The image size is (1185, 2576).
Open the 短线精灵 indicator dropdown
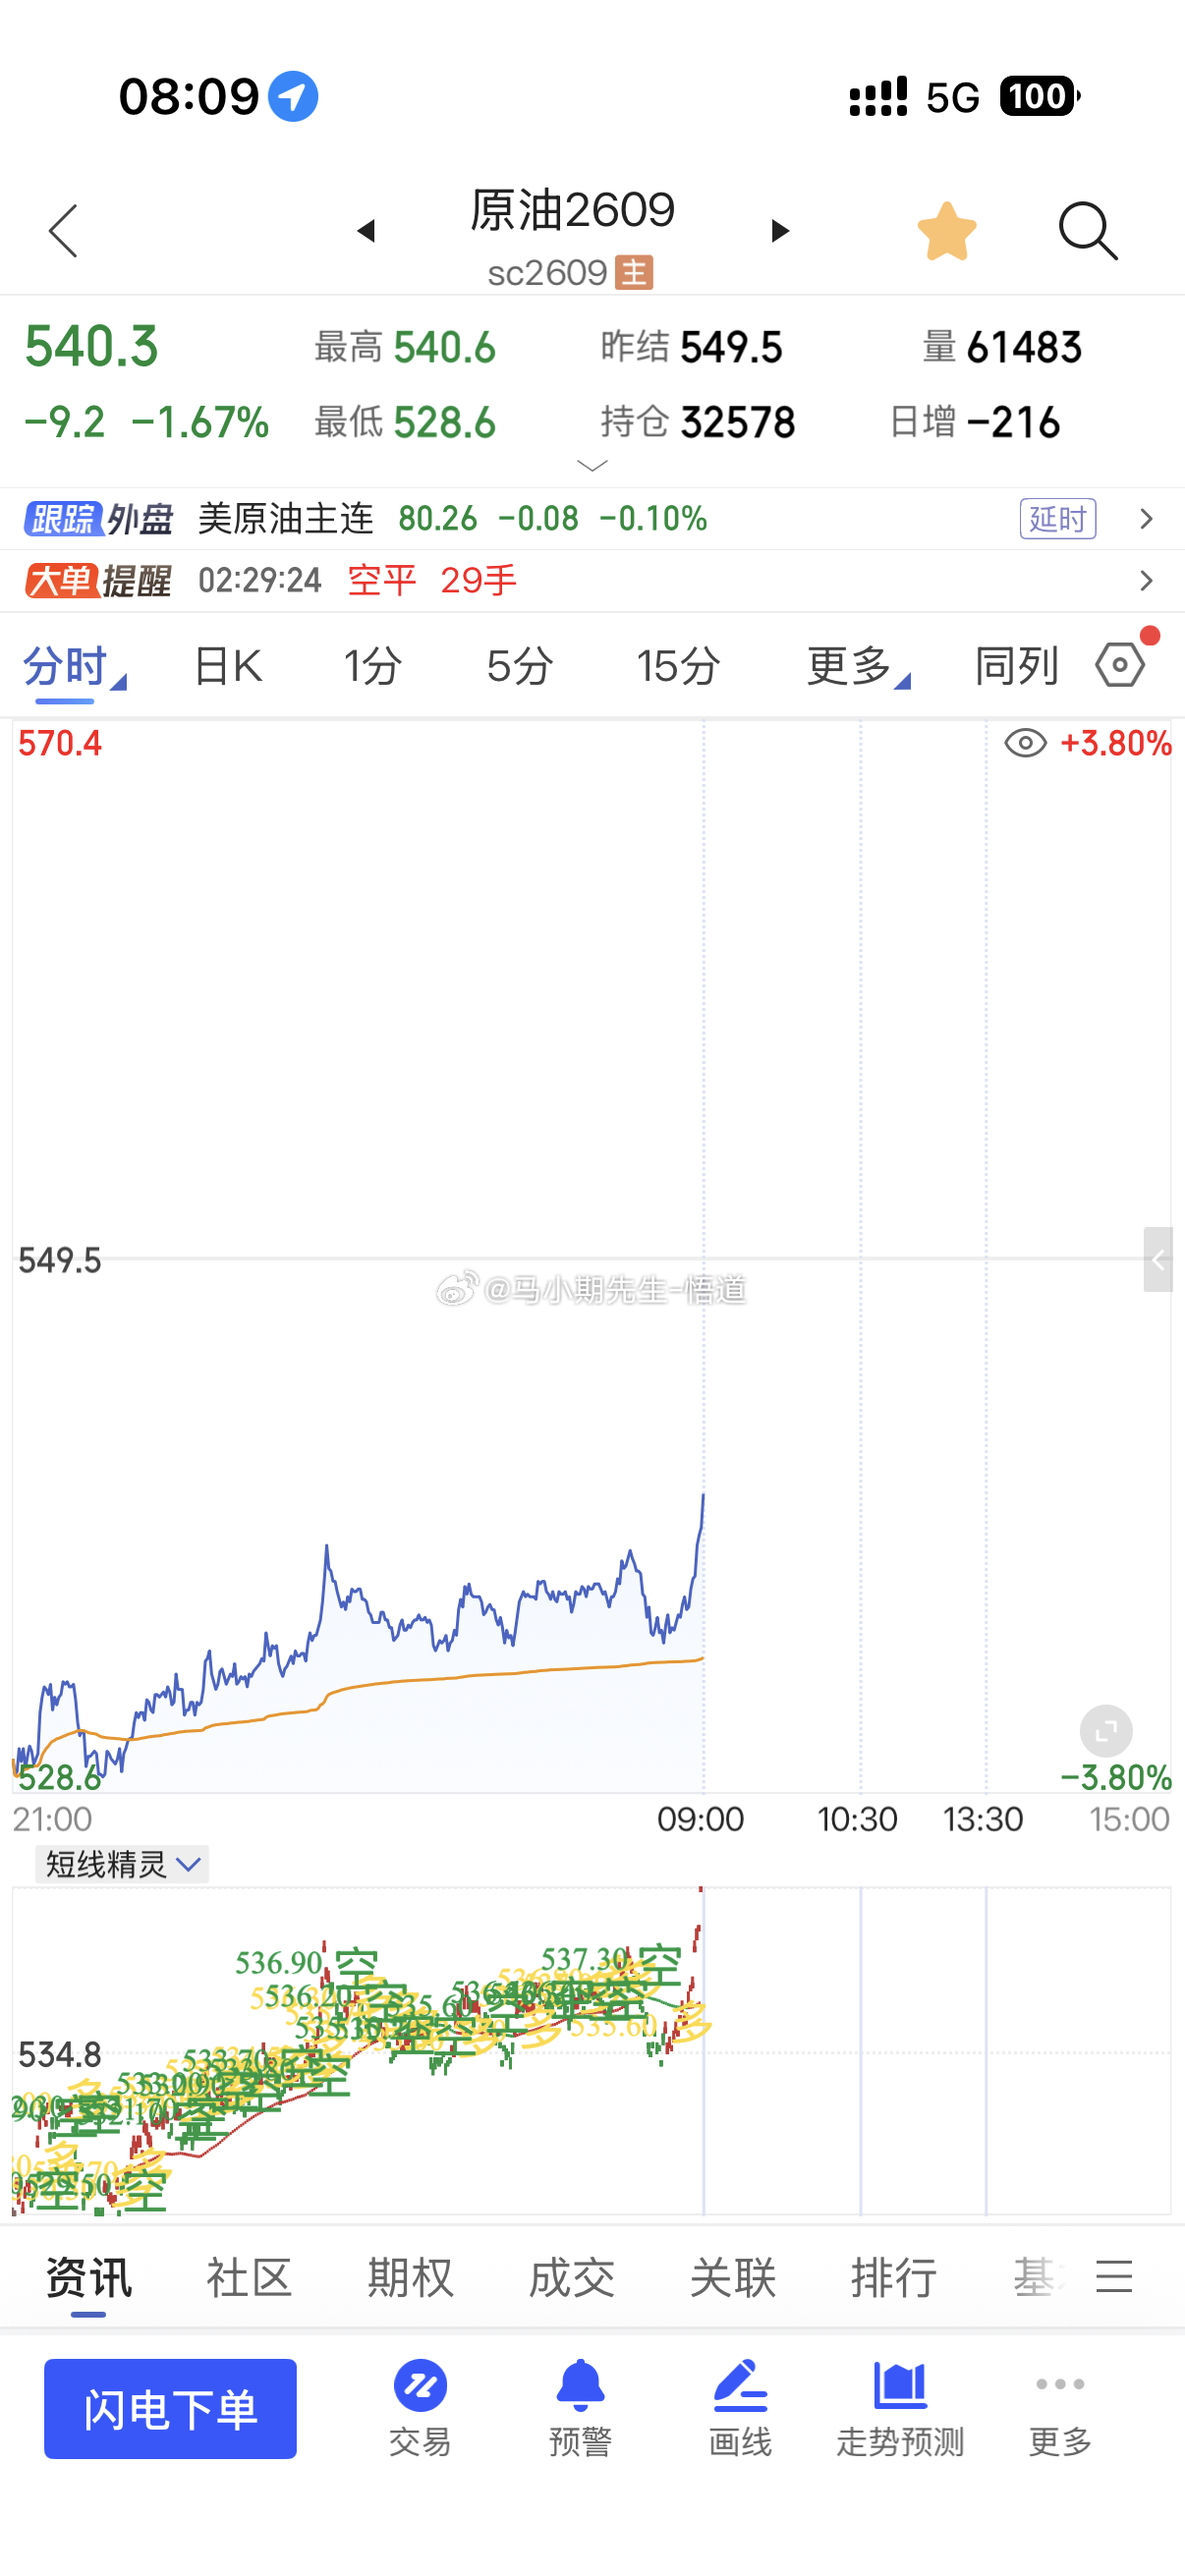tap(122, 1864)
